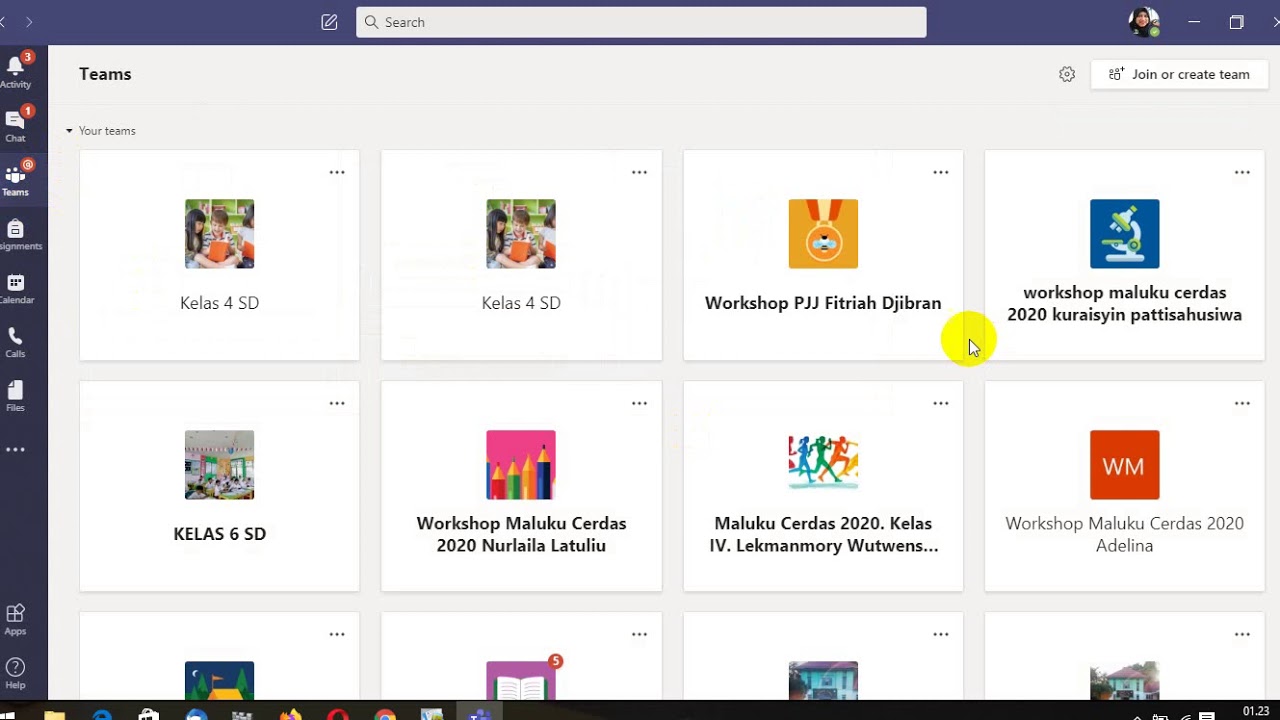Open more options on the book-icon team card
The height and width of the screenshot is (720, 1280).
click(x=639, y=634)
